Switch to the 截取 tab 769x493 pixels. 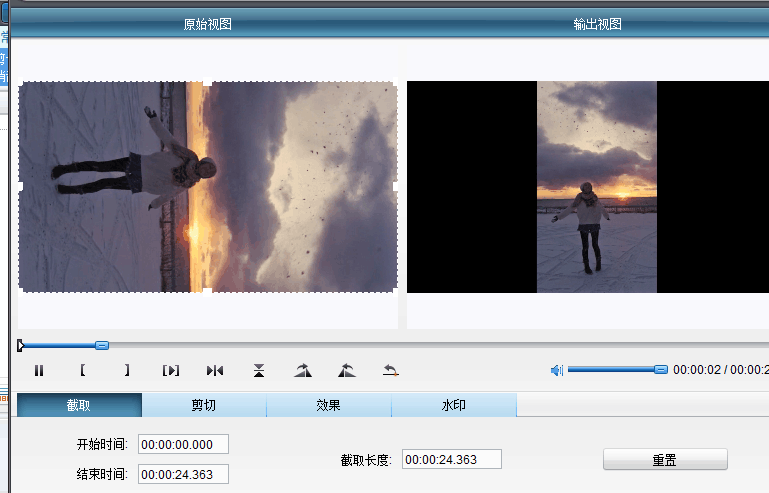click(79, 405)
